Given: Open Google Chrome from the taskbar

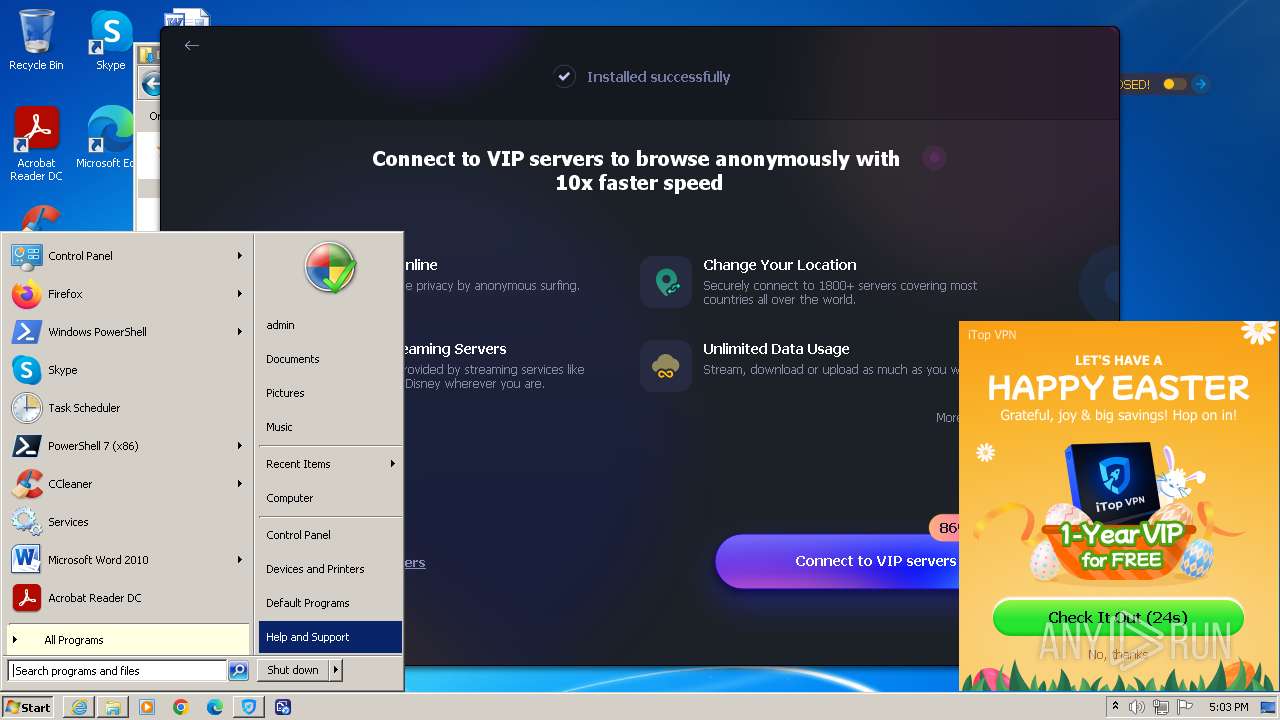Looking at the screenshot, I should tap(181, 707).
